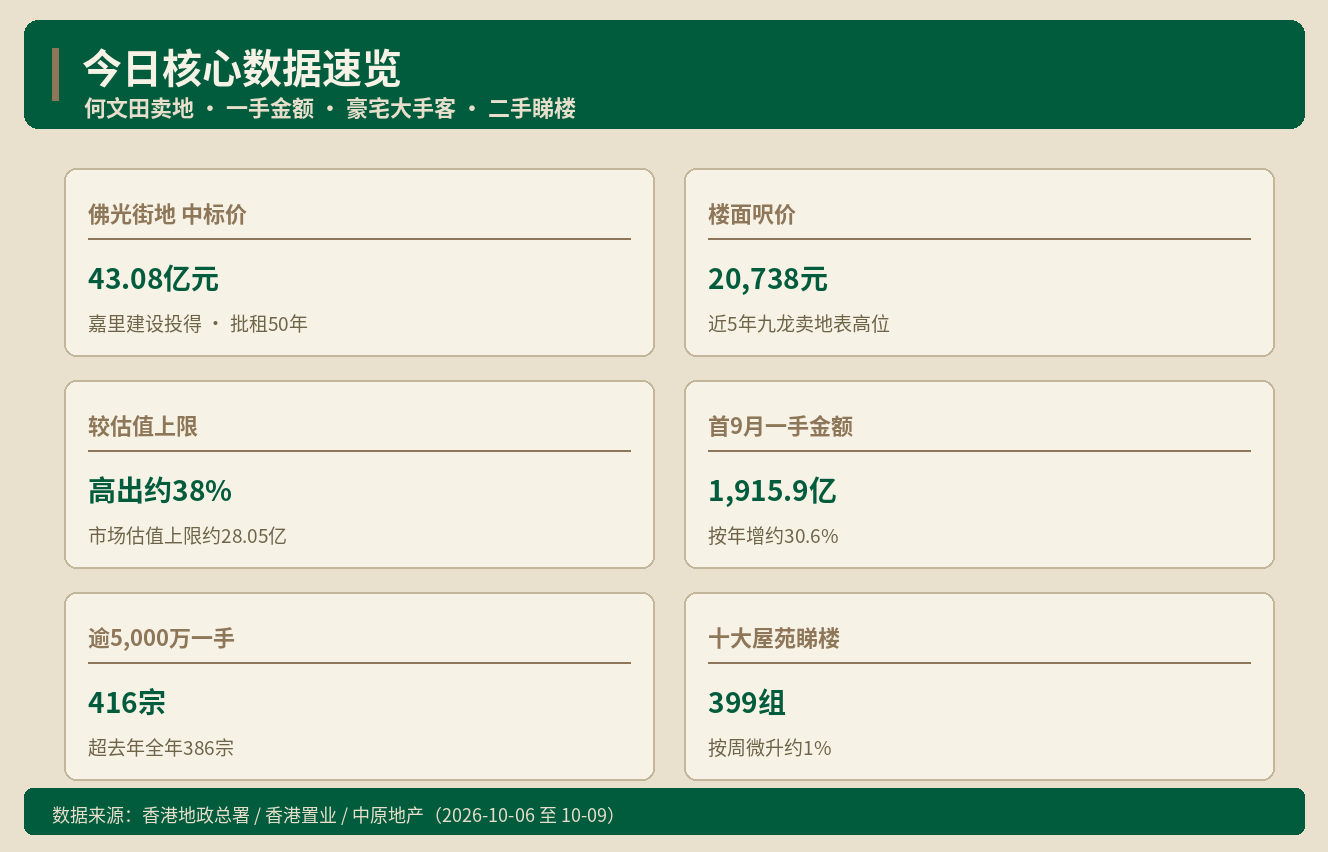Click the note 嘉里建设投得 · 批租50年
This screenshot has width=1328, height=852.
click(x=198, y=324)
